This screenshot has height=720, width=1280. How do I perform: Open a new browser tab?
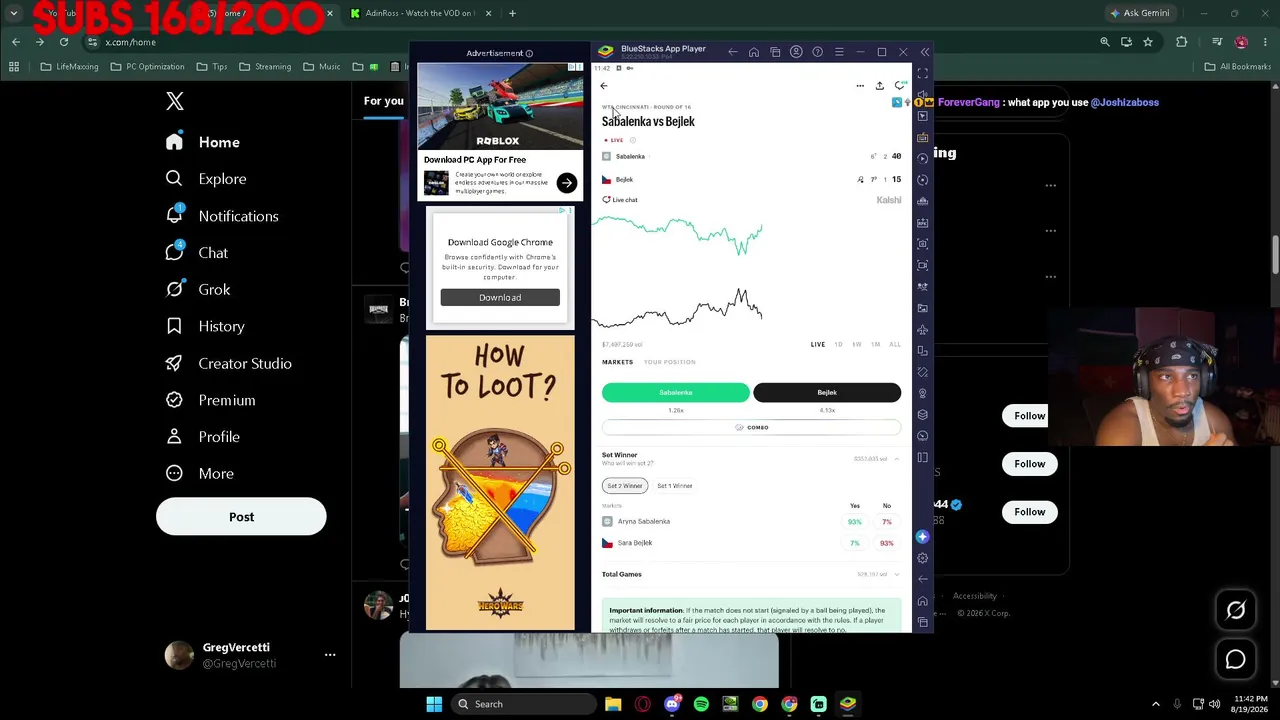click(512, 13)
